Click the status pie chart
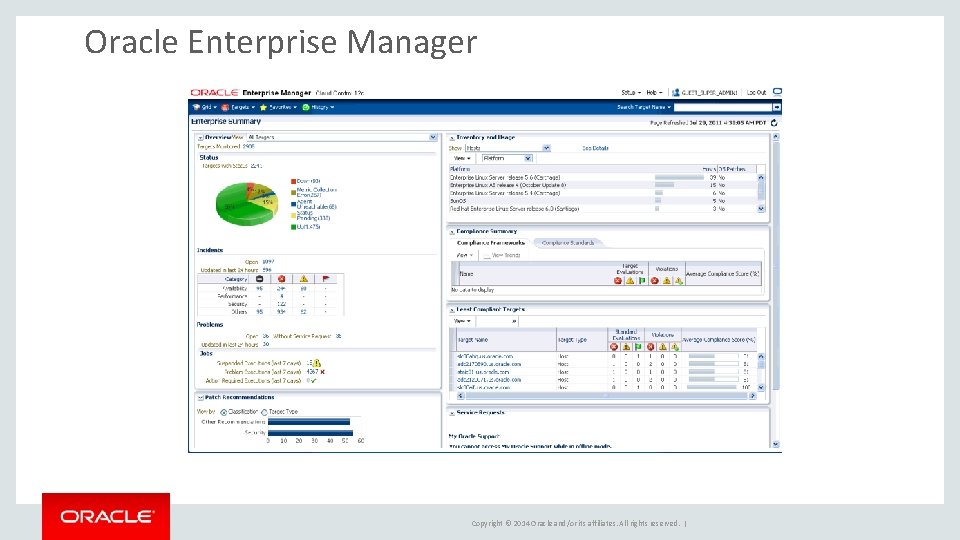Image resolution: width=960 pixels, height=540 pixels. 246,204
